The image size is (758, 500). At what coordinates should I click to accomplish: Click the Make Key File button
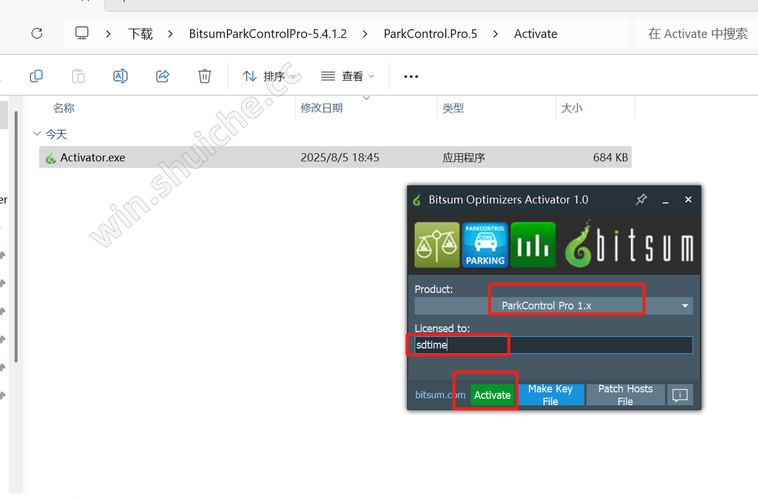pyautogui.click(x=550, y=395)
